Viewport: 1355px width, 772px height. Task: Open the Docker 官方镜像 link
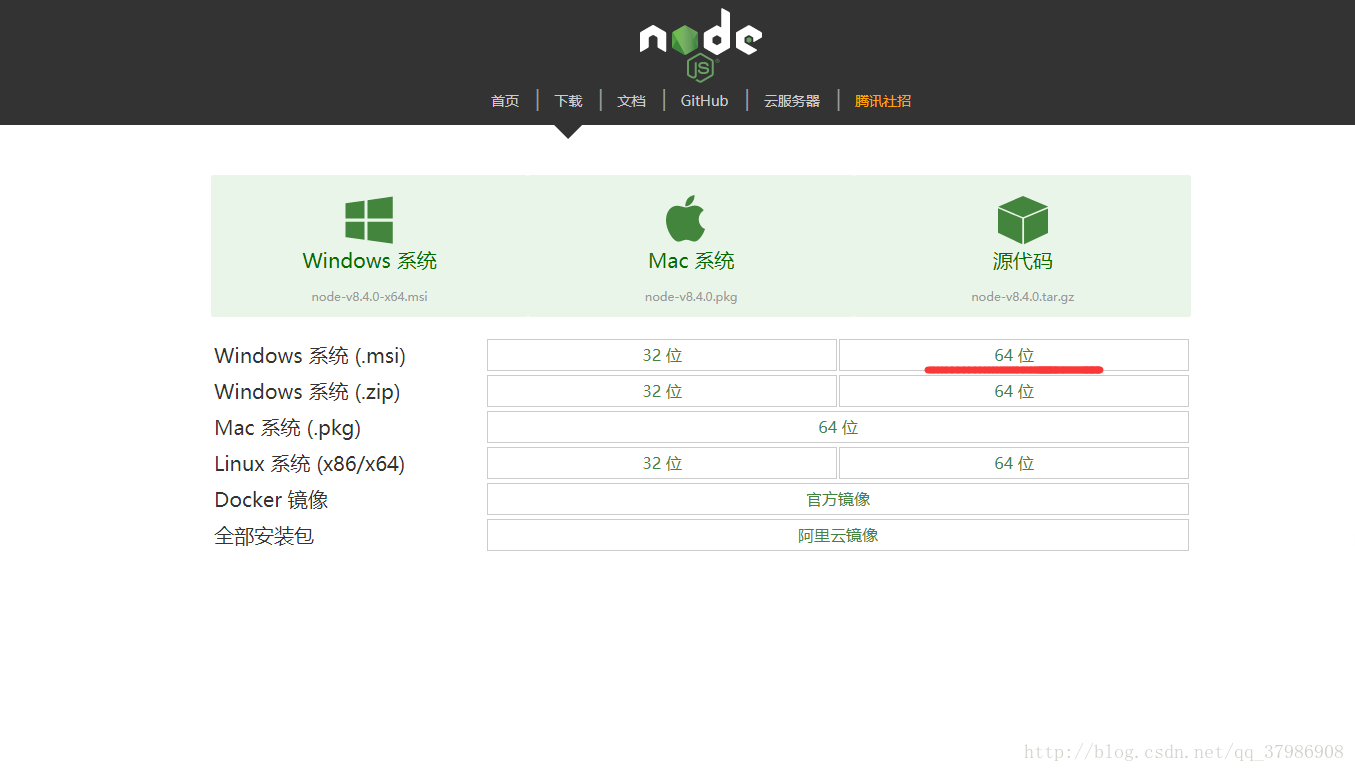point(838,499)
